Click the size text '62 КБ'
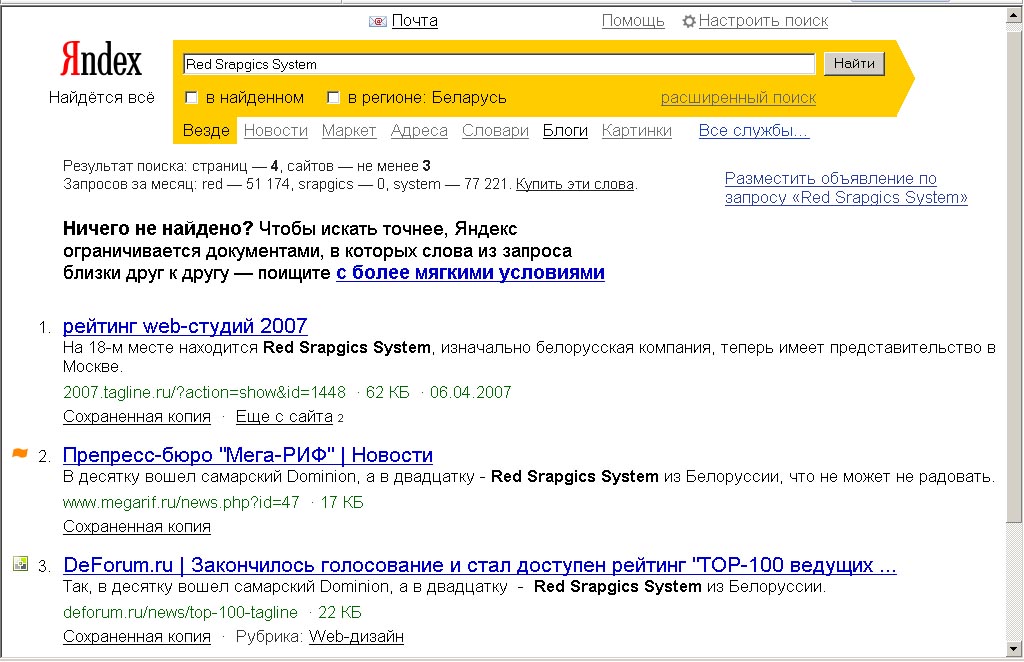 [x=387, y=392]
